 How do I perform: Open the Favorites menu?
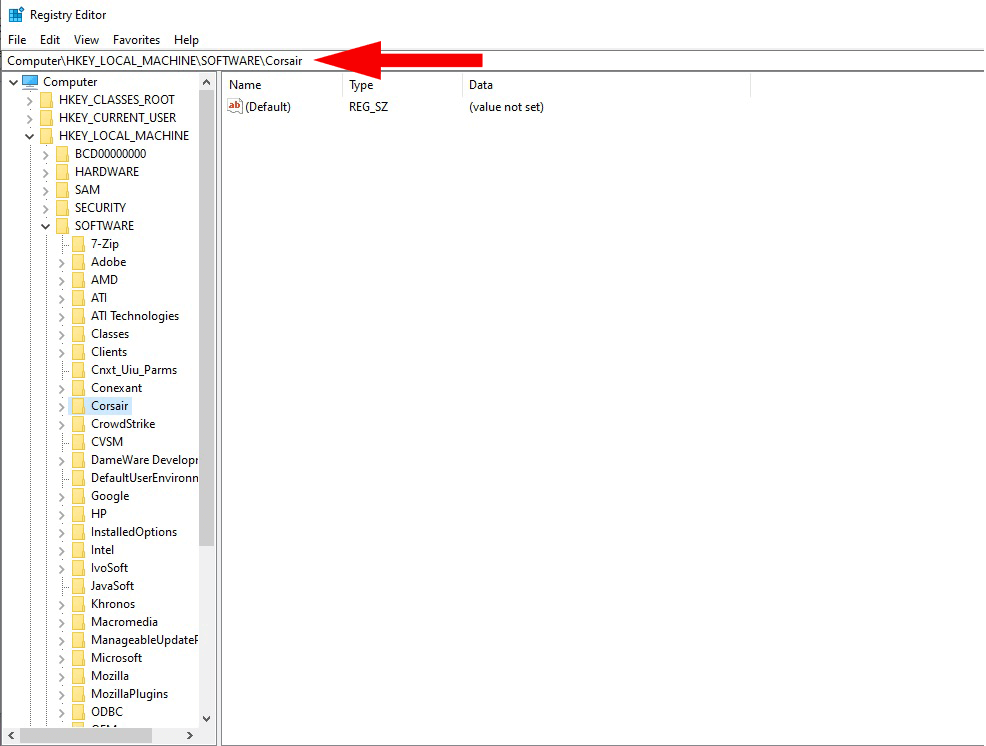pyautogui.click(x=136, y=40)
